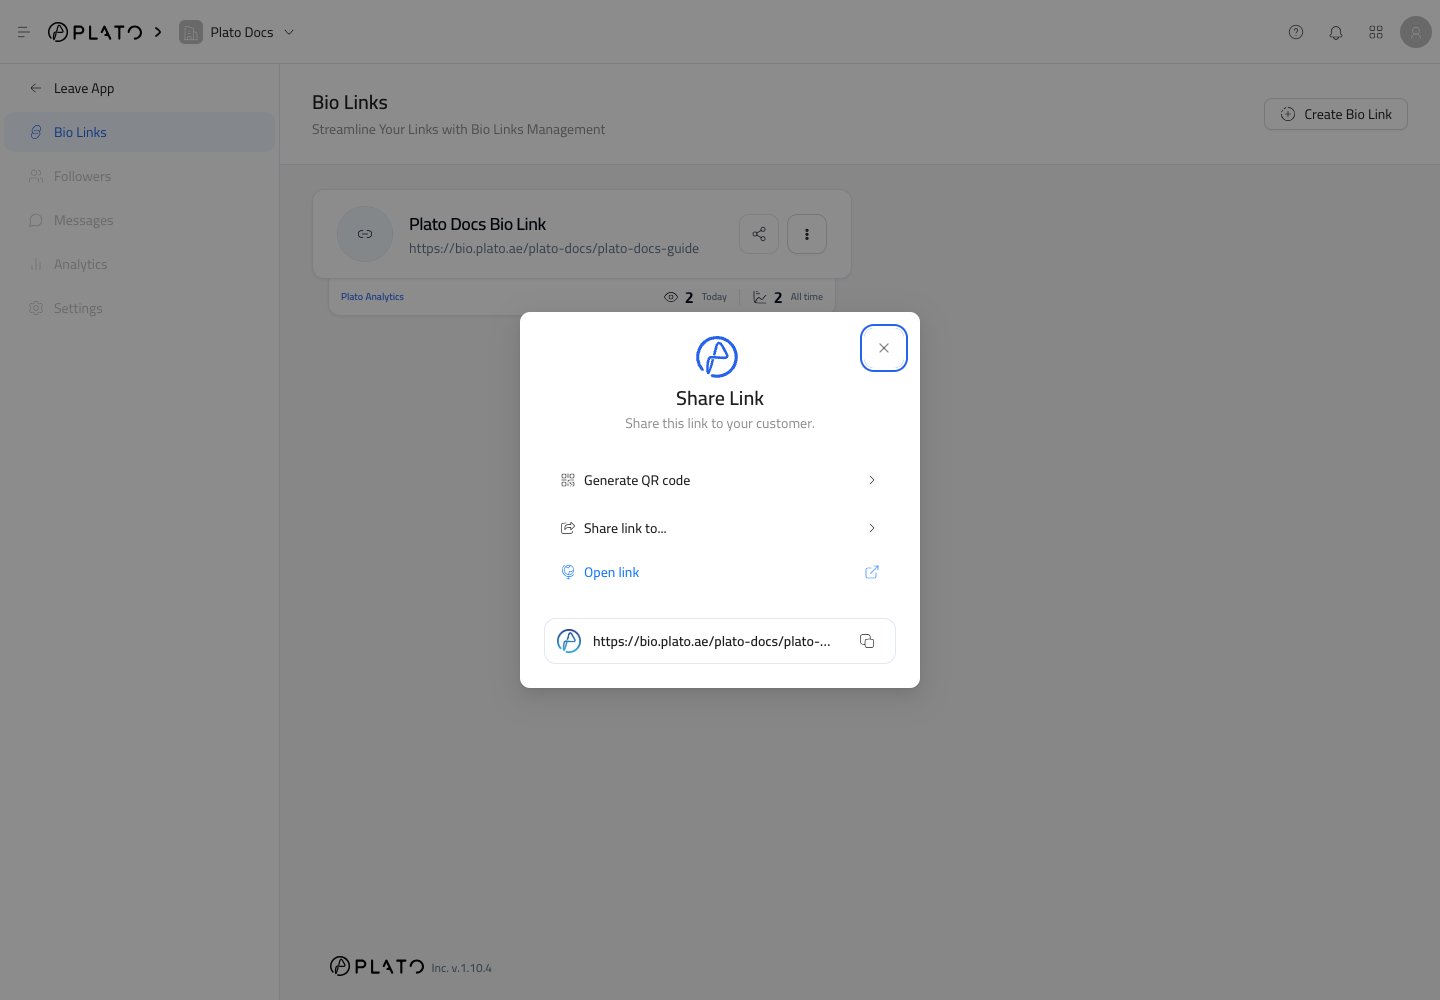The image size is (1440, 1000).
Task: Go to Analytics in sidebar
Action: 139,264
